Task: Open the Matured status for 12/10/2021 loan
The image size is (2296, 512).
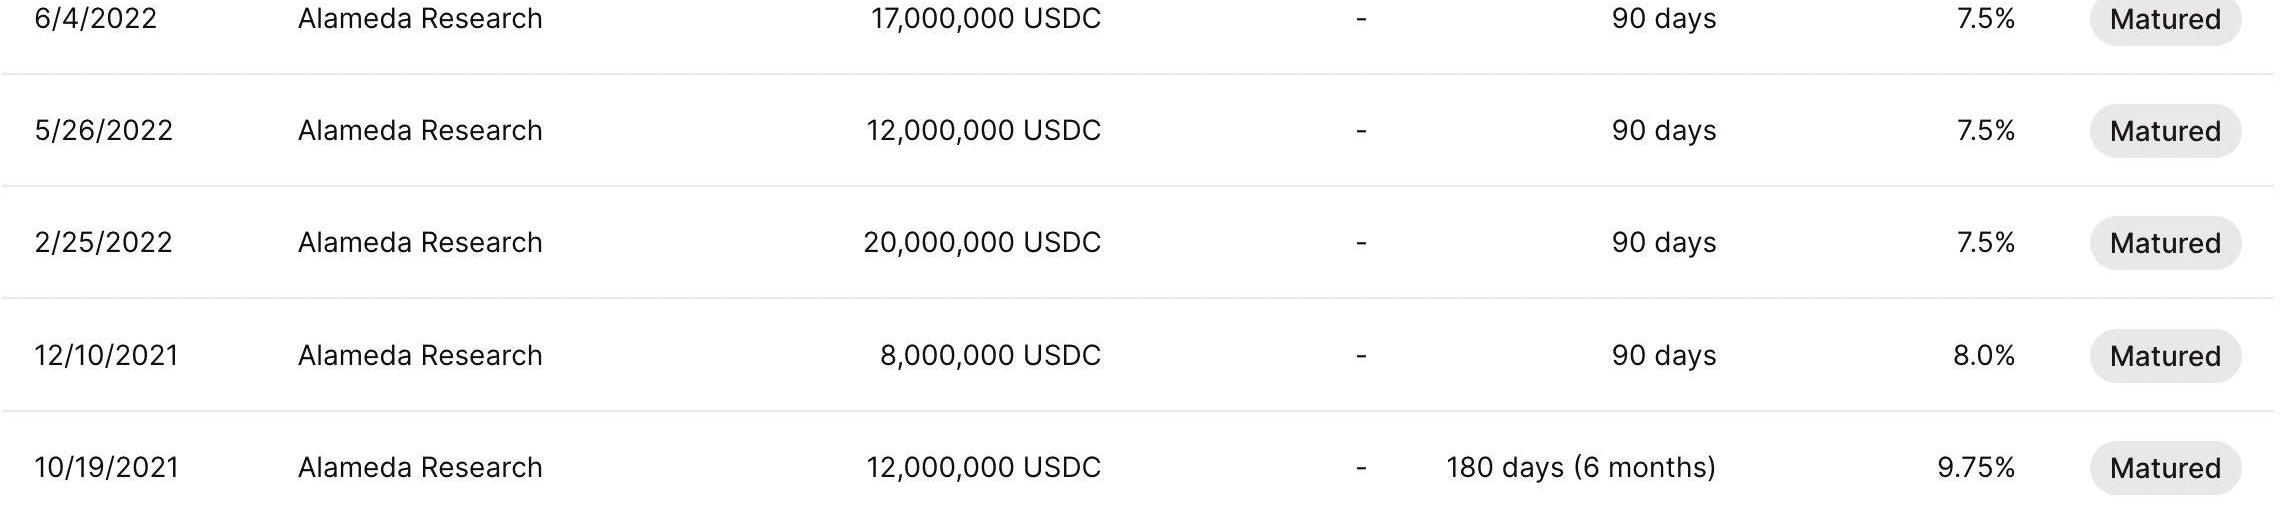Action: (x=2165, y=356)
